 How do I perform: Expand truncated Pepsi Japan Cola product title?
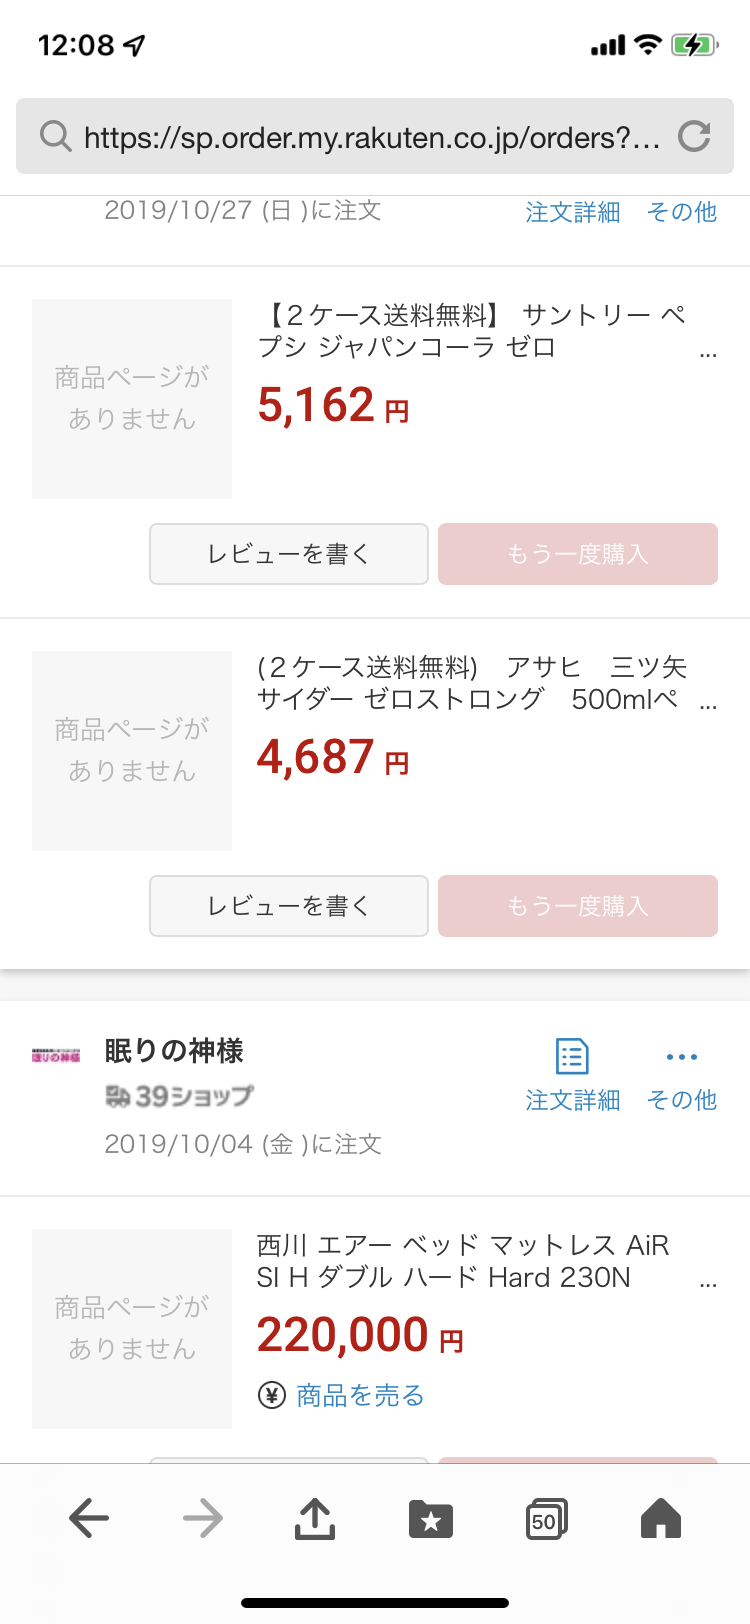pos(708,352)
